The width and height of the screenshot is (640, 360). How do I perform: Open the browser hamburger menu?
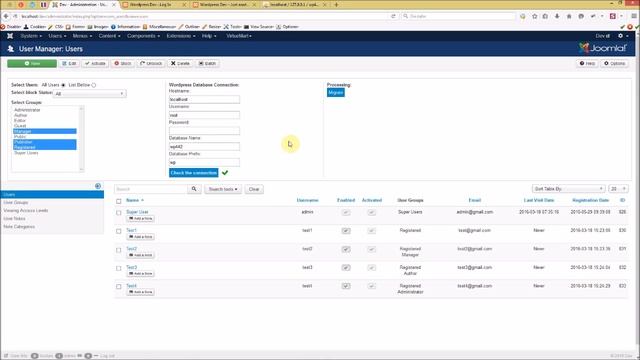[634, 16]
